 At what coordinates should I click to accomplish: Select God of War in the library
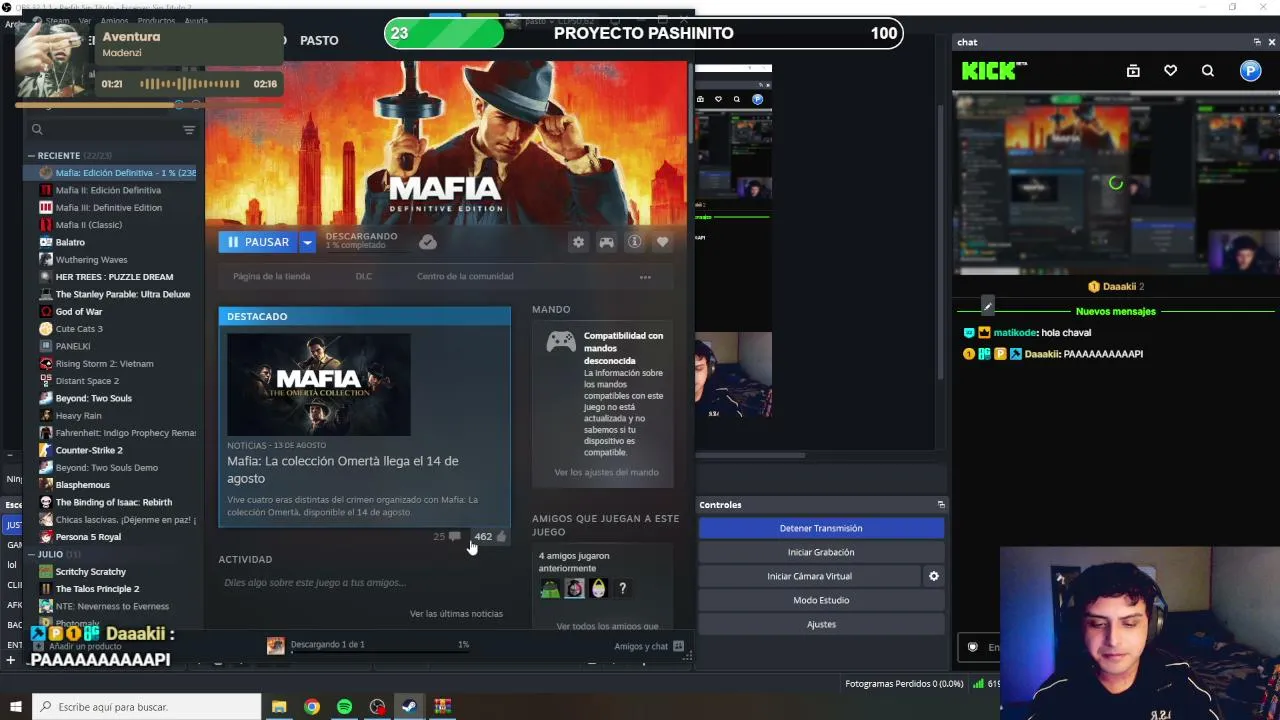79,312
